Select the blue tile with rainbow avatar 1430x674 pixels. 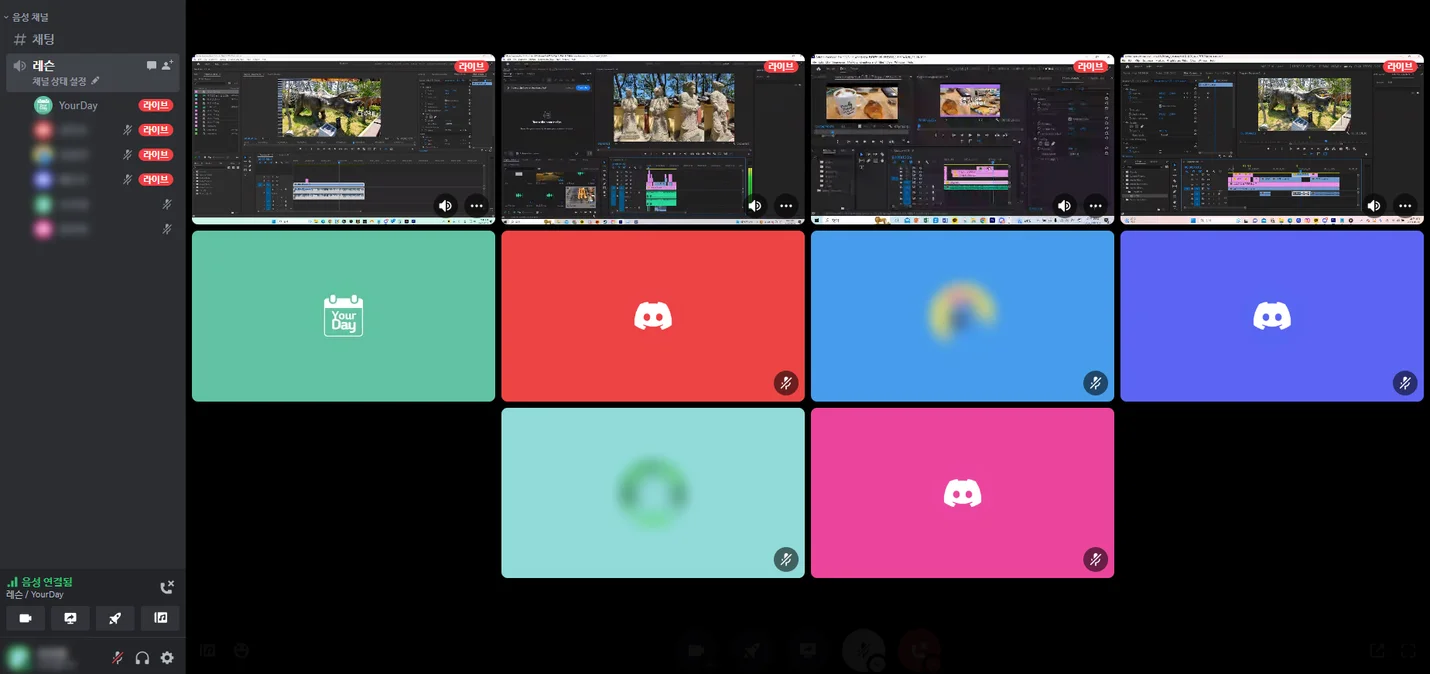click(962, 316)
